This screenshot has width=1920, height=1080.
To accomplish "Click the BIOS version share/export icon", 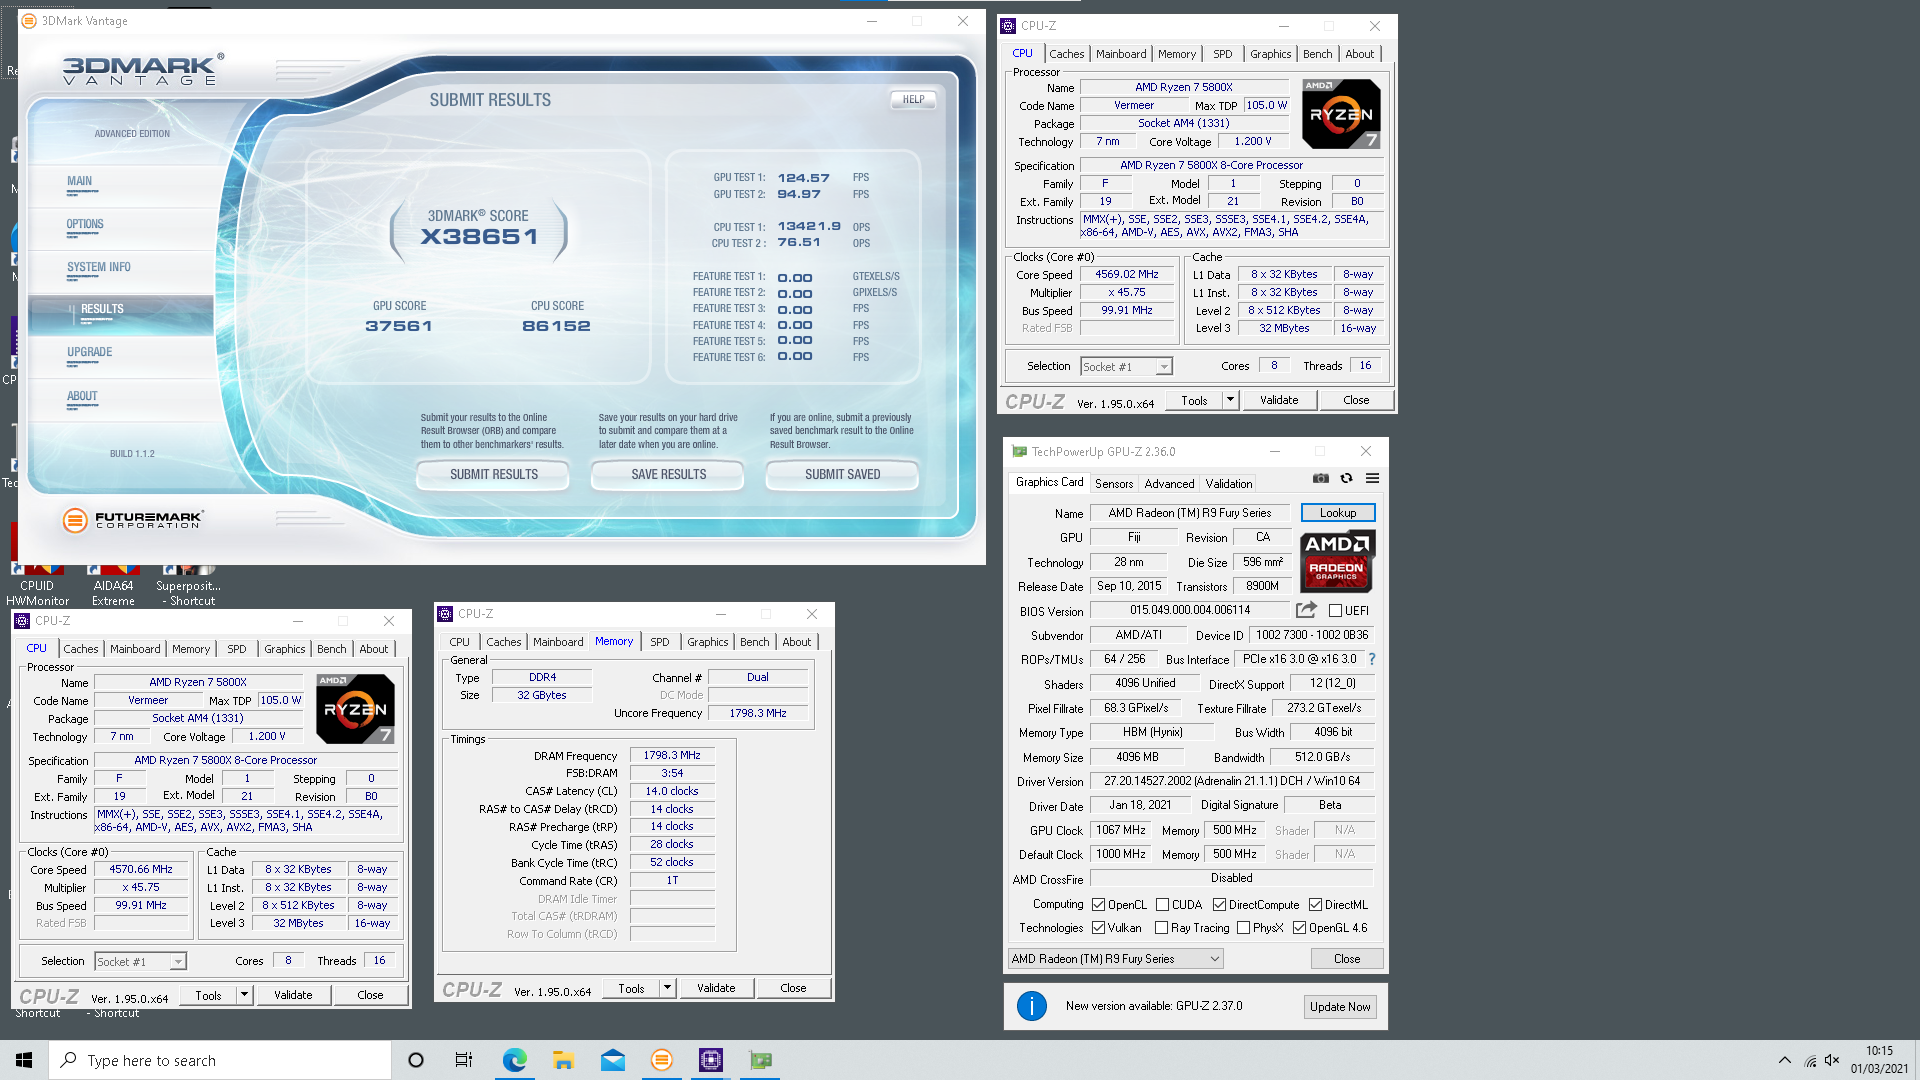I will point(1306,609).
